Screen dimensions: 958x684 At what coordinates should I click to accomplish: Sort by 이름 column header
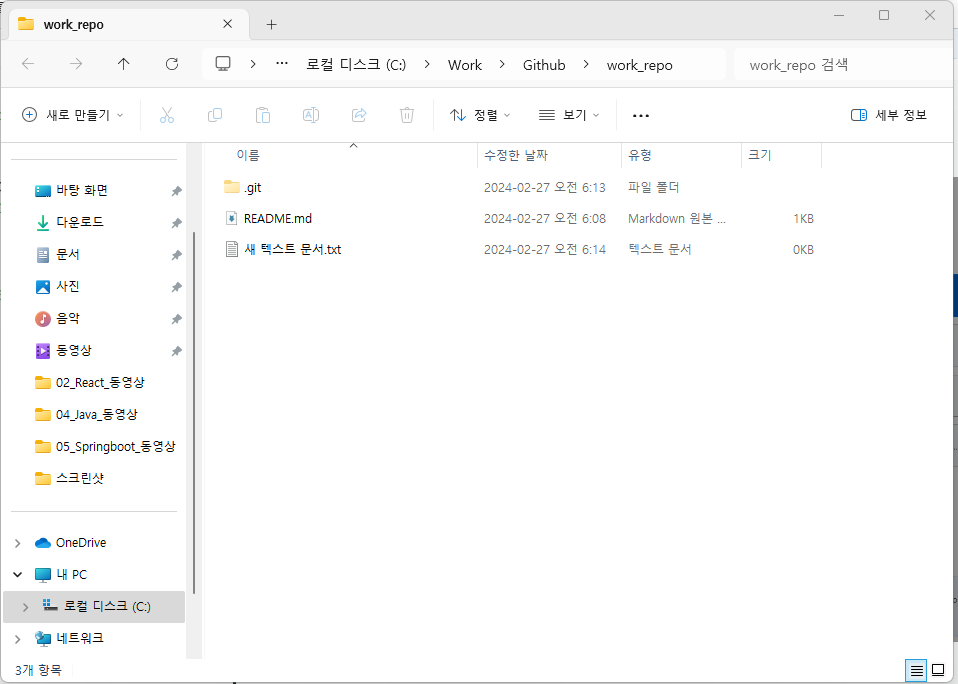(x=339, y=155)
